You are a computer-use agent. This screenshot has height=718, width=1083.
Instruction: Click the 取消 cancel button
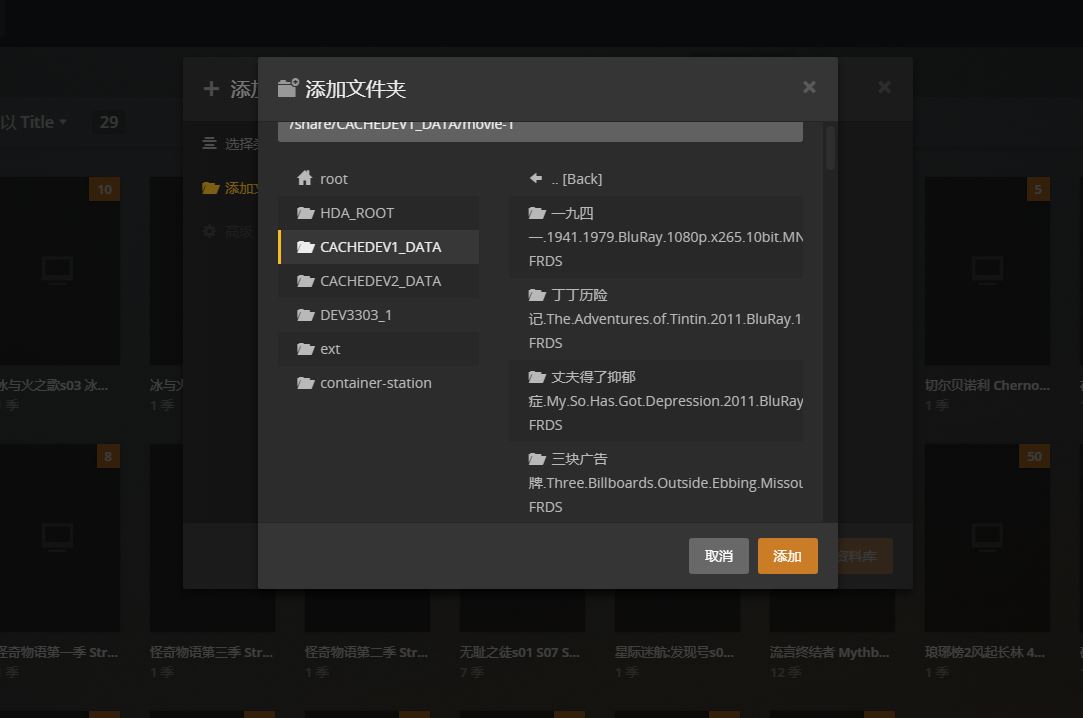(718, 556)
